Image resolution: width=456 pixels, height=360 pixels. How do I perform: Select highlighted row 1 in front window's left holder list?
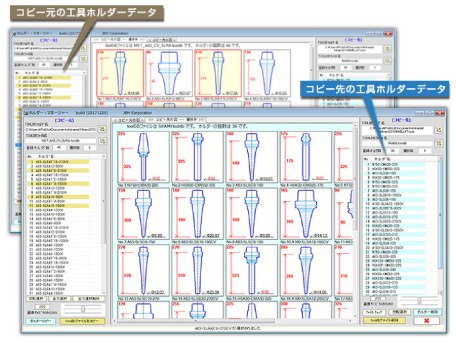click(58, 162)
